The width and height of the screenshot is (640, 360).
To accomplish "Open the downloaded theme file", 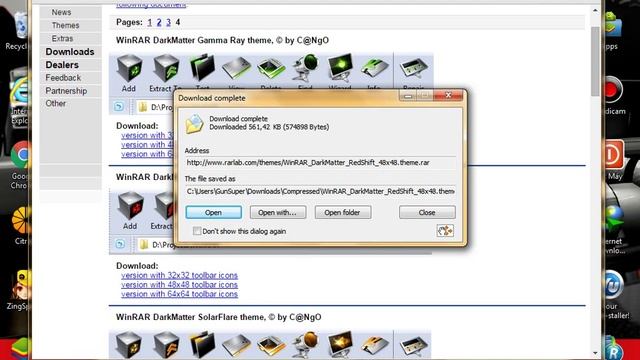I will coord(213,212).
